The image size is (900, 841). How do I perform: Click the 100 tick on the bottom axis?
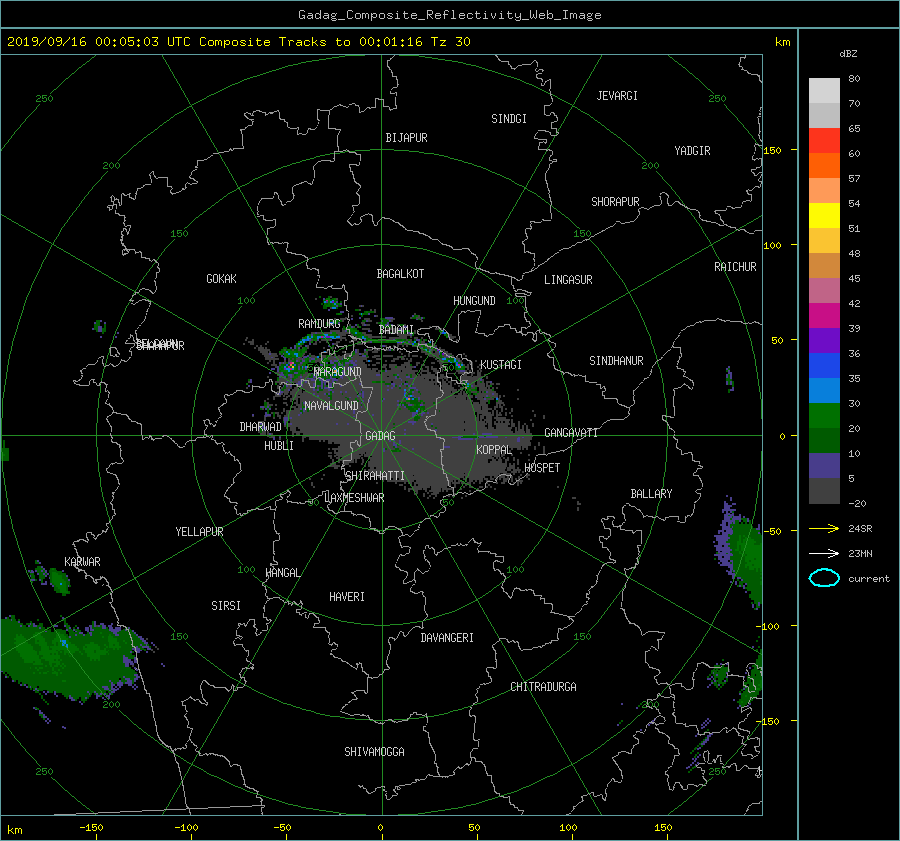(x=568, y=828)
